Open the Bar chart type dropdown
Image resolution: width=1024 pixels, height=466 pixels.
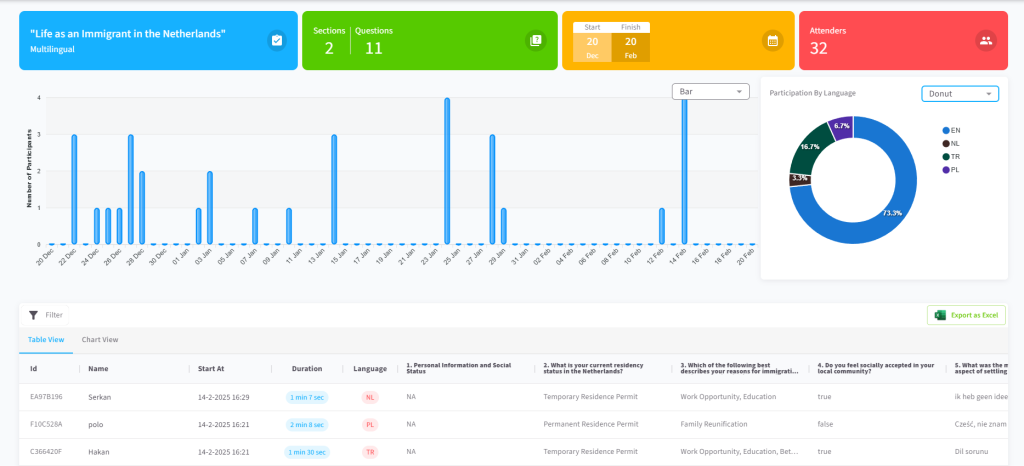(711, 91)
